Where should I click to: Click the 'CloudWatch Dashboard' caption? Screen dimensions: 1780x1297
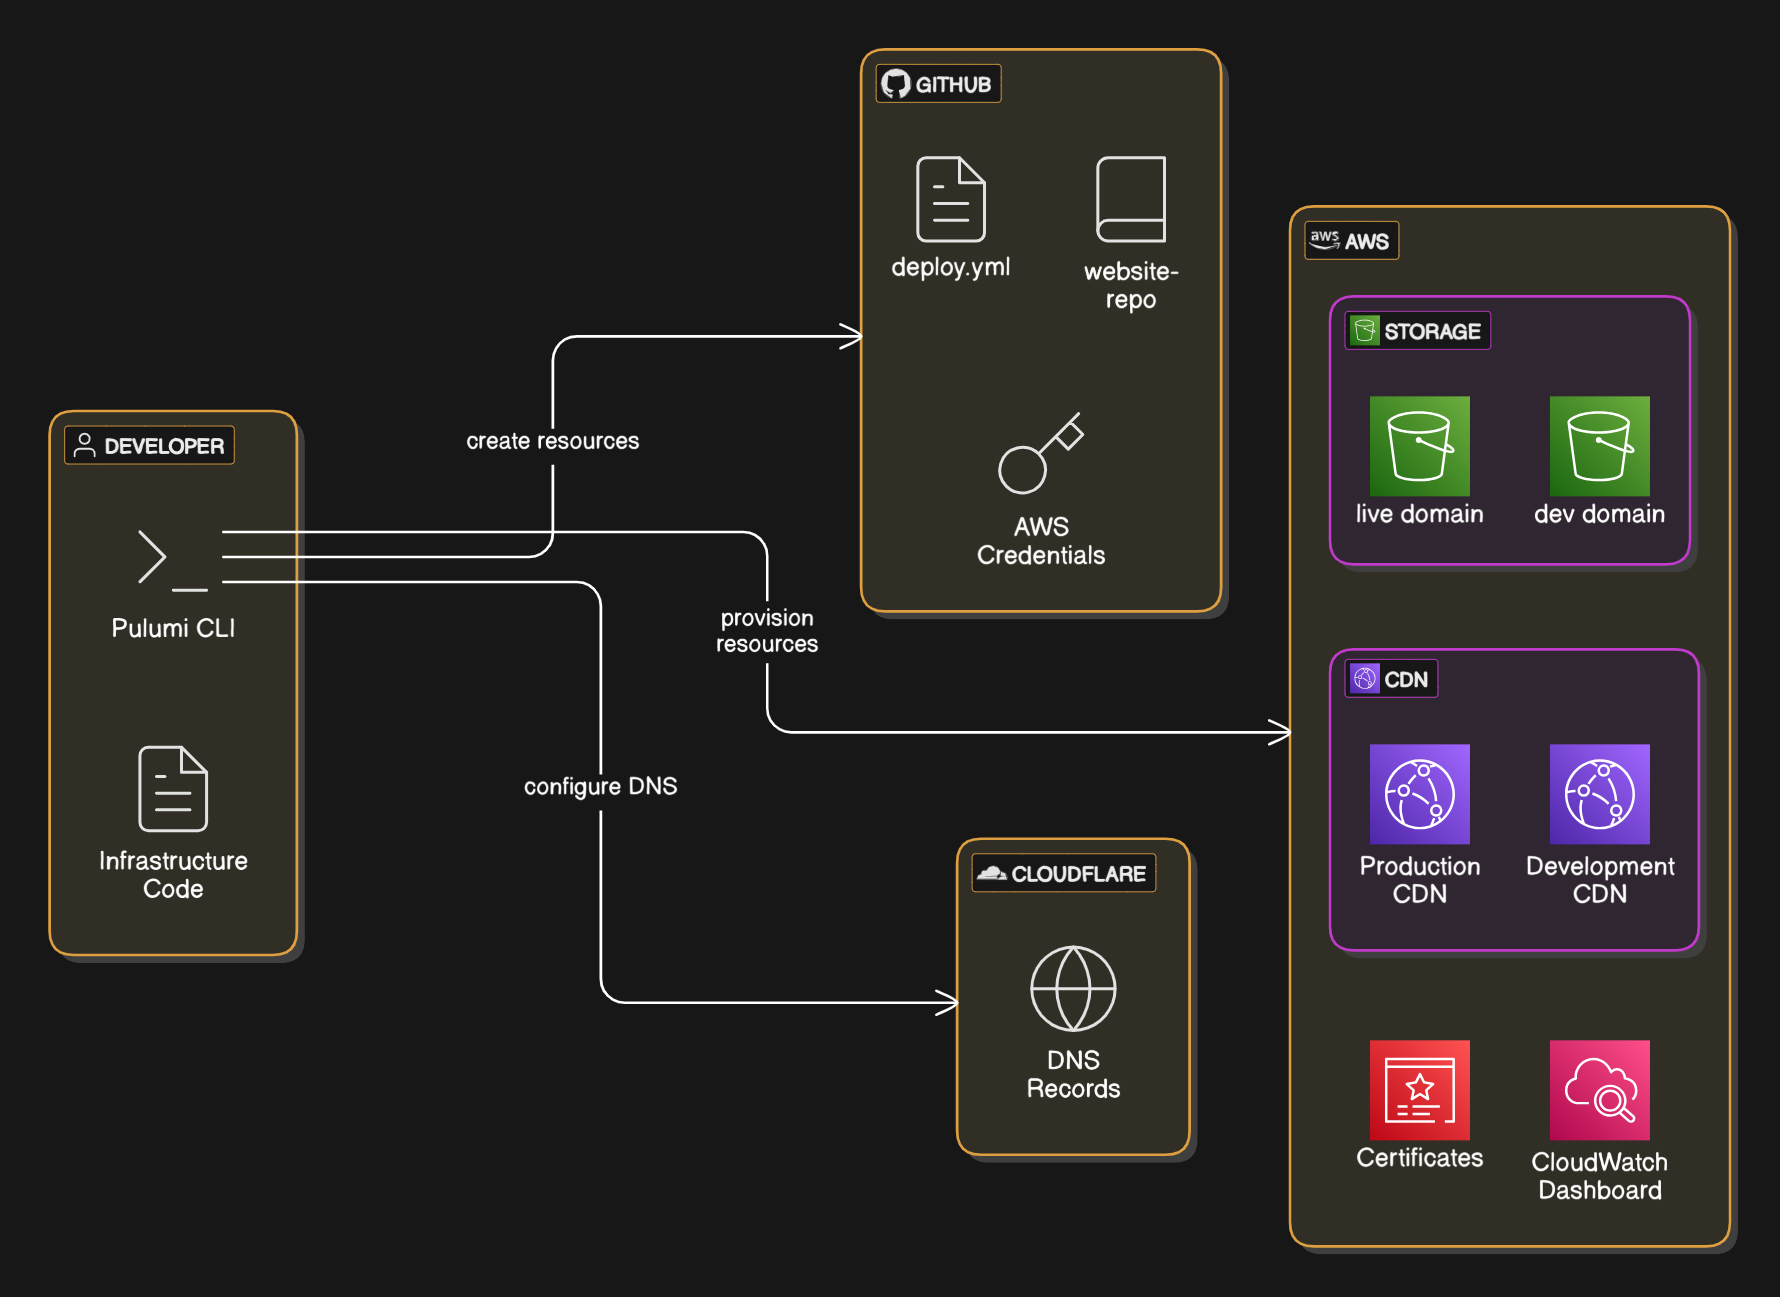tap(1600, 1176)
